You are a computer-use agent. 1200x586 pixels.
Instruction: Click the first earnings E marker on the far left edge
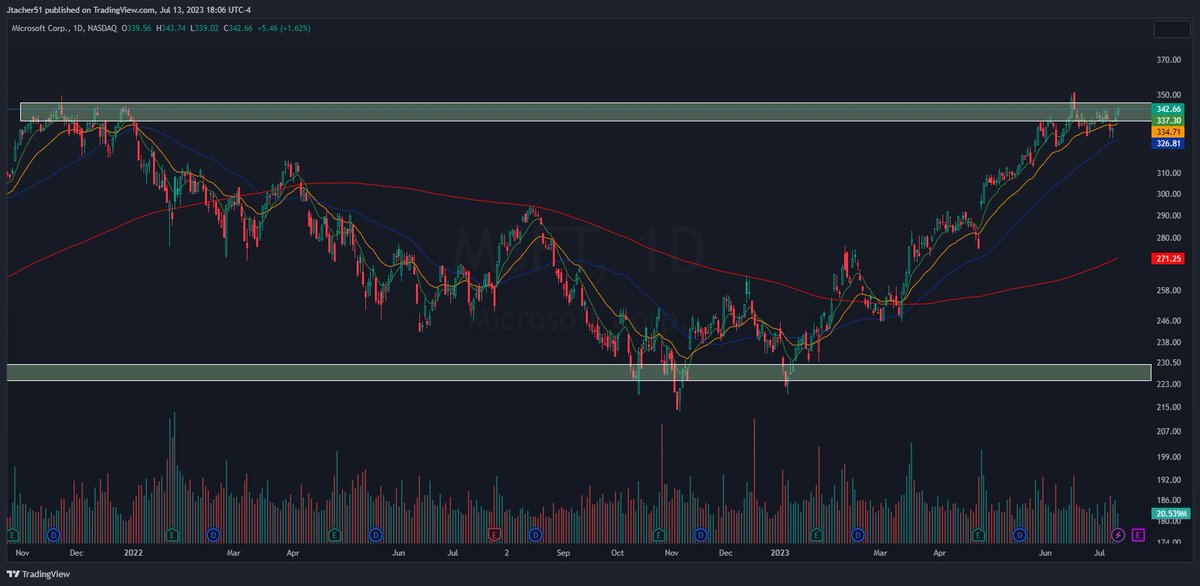(x=13, y=535)
